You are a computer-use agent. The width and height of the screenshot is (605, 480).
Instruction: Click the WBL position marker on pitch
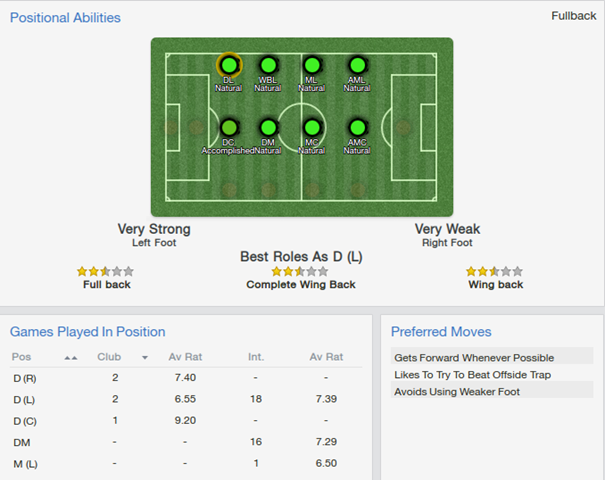pos(268,65)
